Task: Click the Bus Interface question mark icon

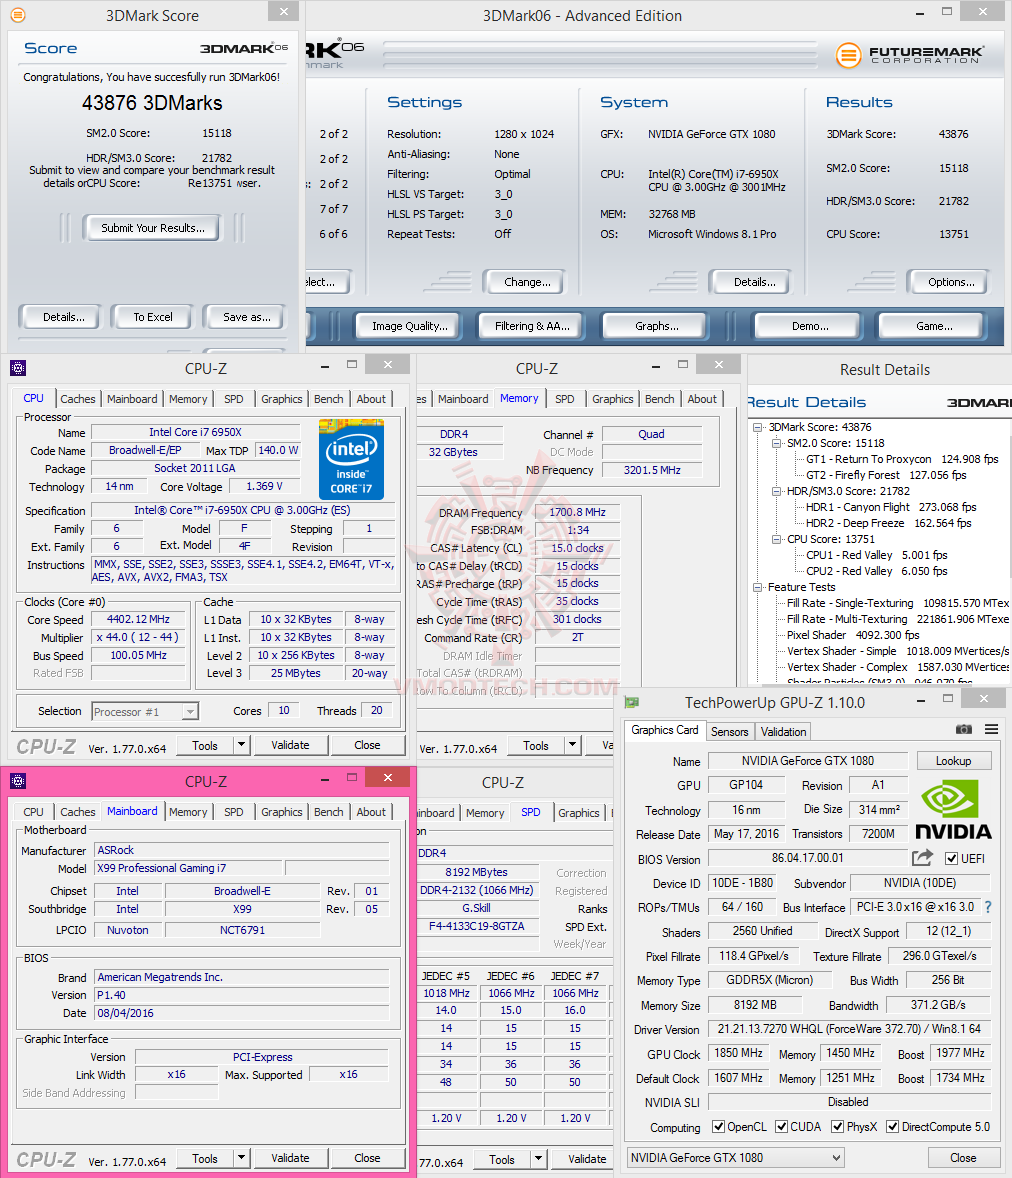Action: click(988, 907)
